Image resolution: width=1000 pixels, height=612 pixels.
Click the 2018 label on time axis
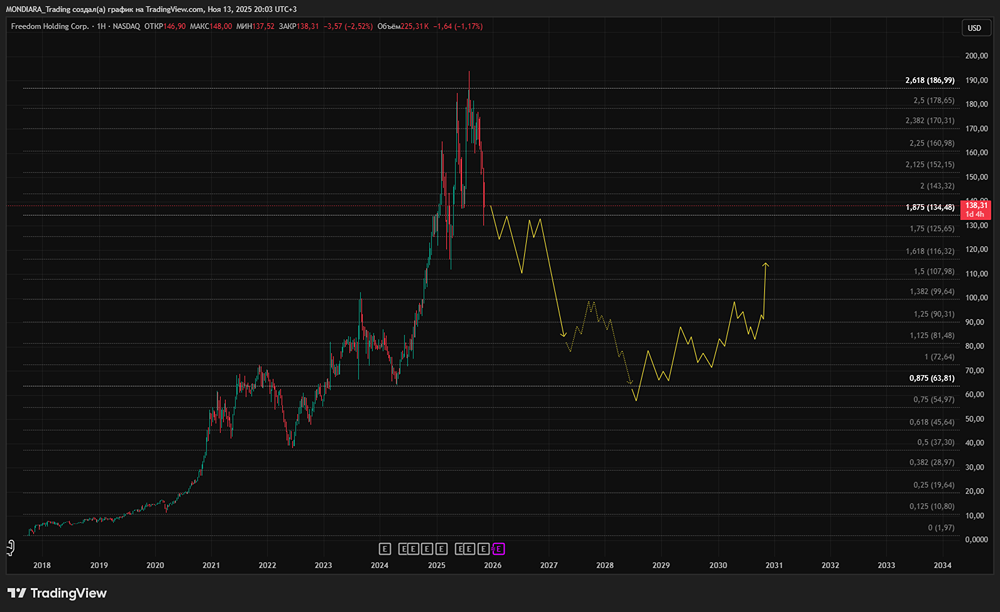pos(42,565)
